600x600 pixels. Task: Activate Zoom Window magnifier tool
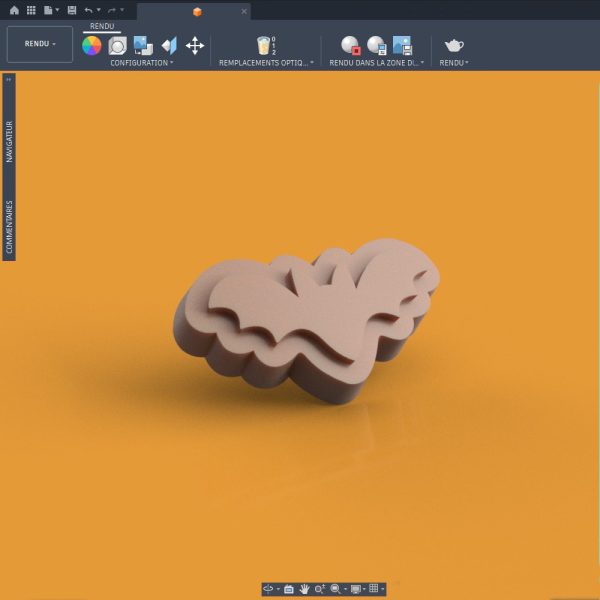click(x=336, y=589)
